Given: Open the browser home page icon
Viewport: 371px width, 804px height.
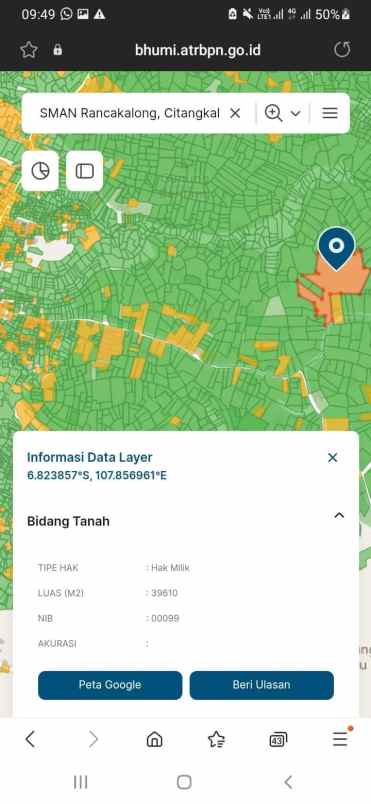Looking at the screenshot, I should tap(154, 739).
